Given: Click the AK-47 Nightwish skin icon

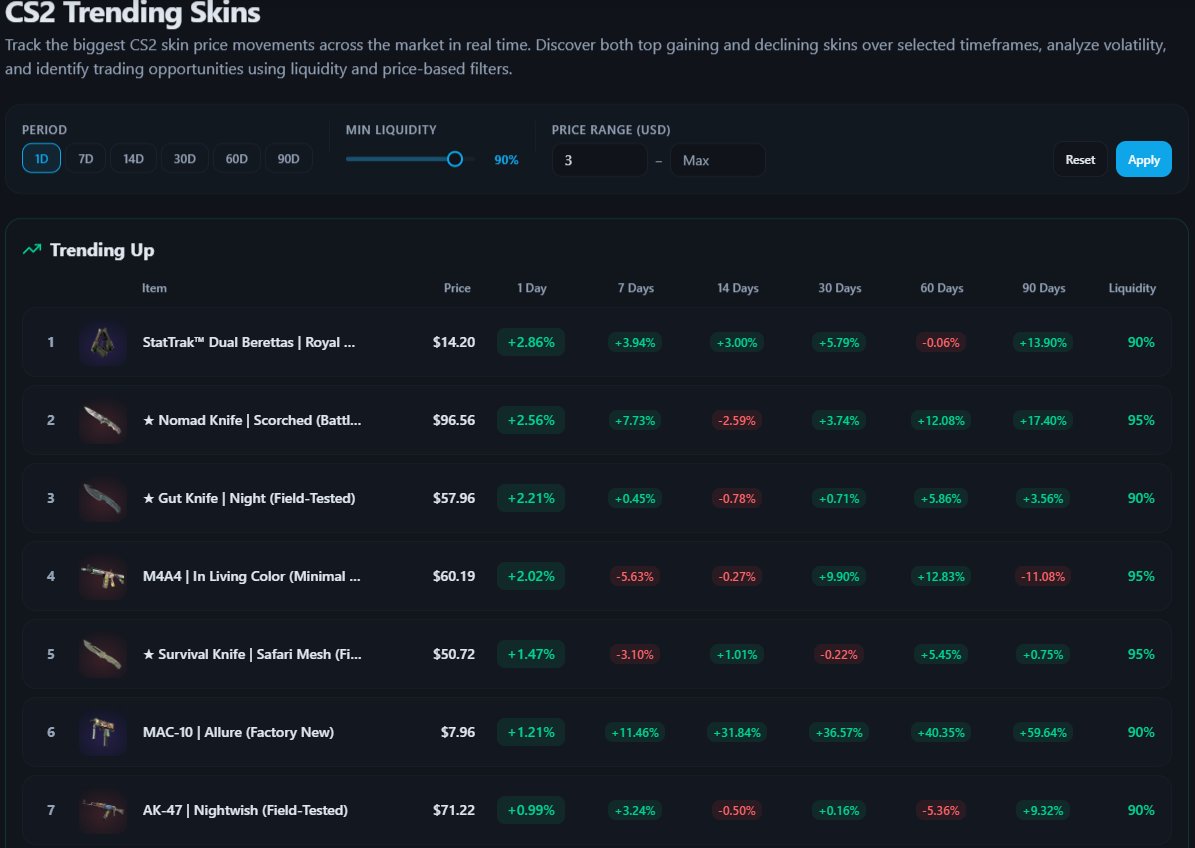Looking at the screenshot, I should pos(102,810).
